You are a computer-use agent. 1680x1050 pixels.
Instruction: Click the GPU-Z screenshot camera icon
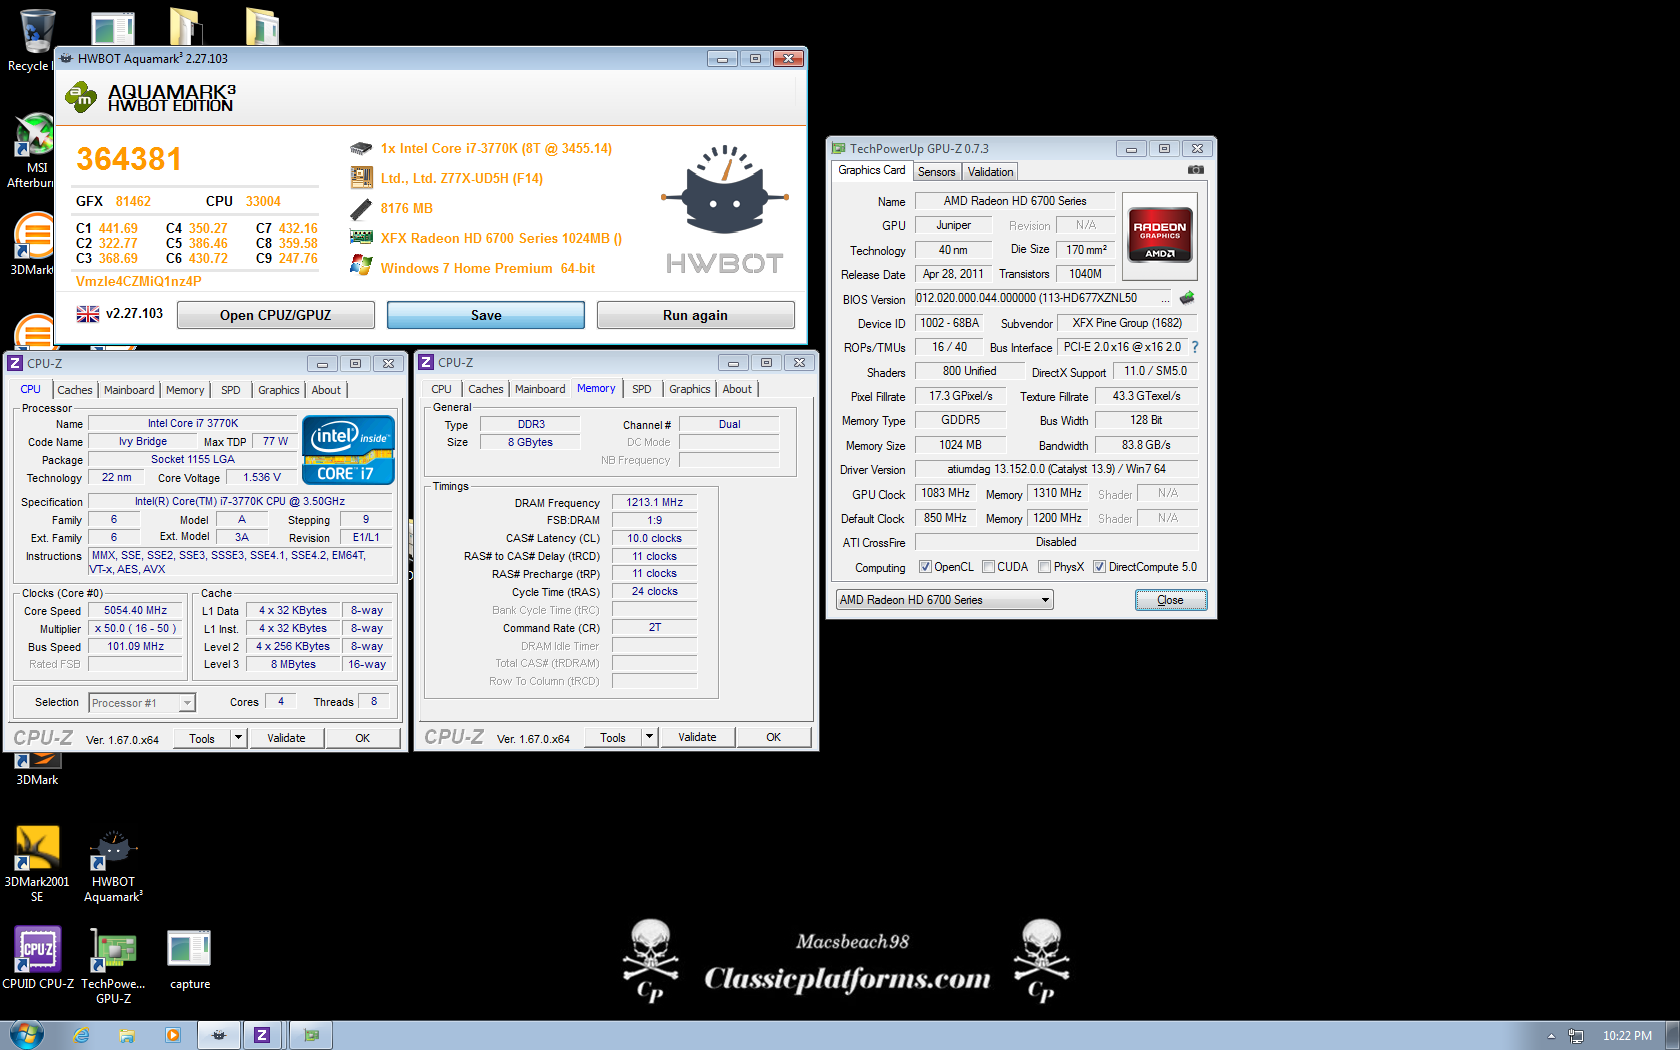click(1195, 170)
